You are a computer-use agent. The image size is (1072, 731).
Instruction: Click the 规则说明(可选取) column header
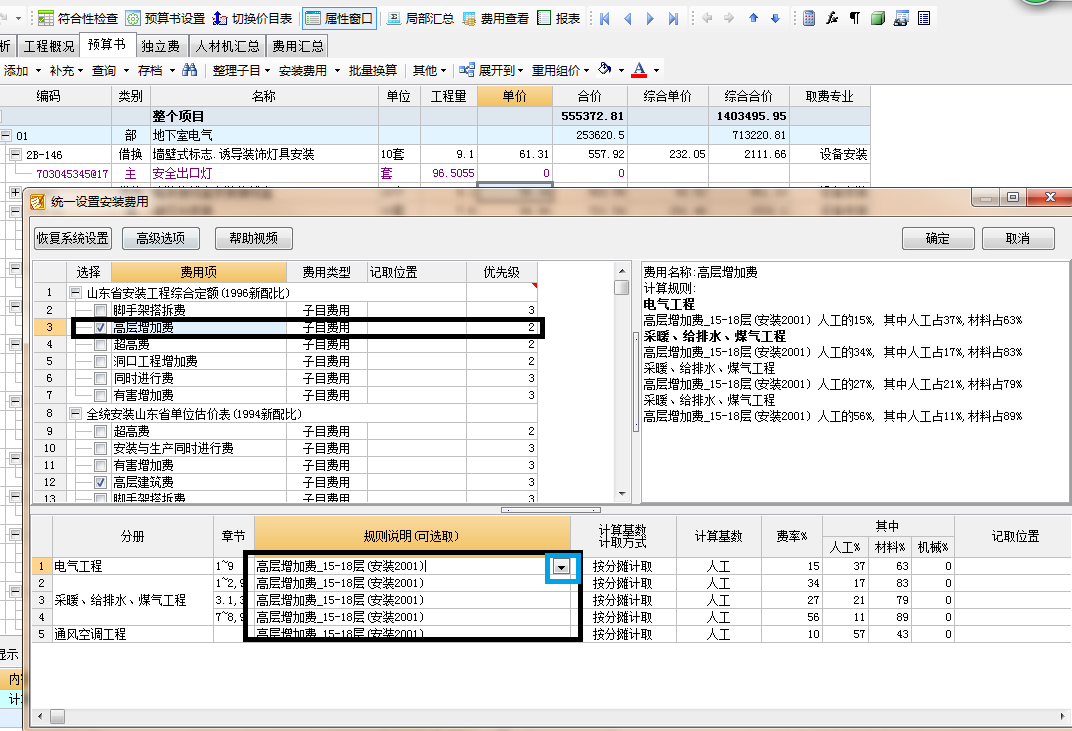point(412,536)
